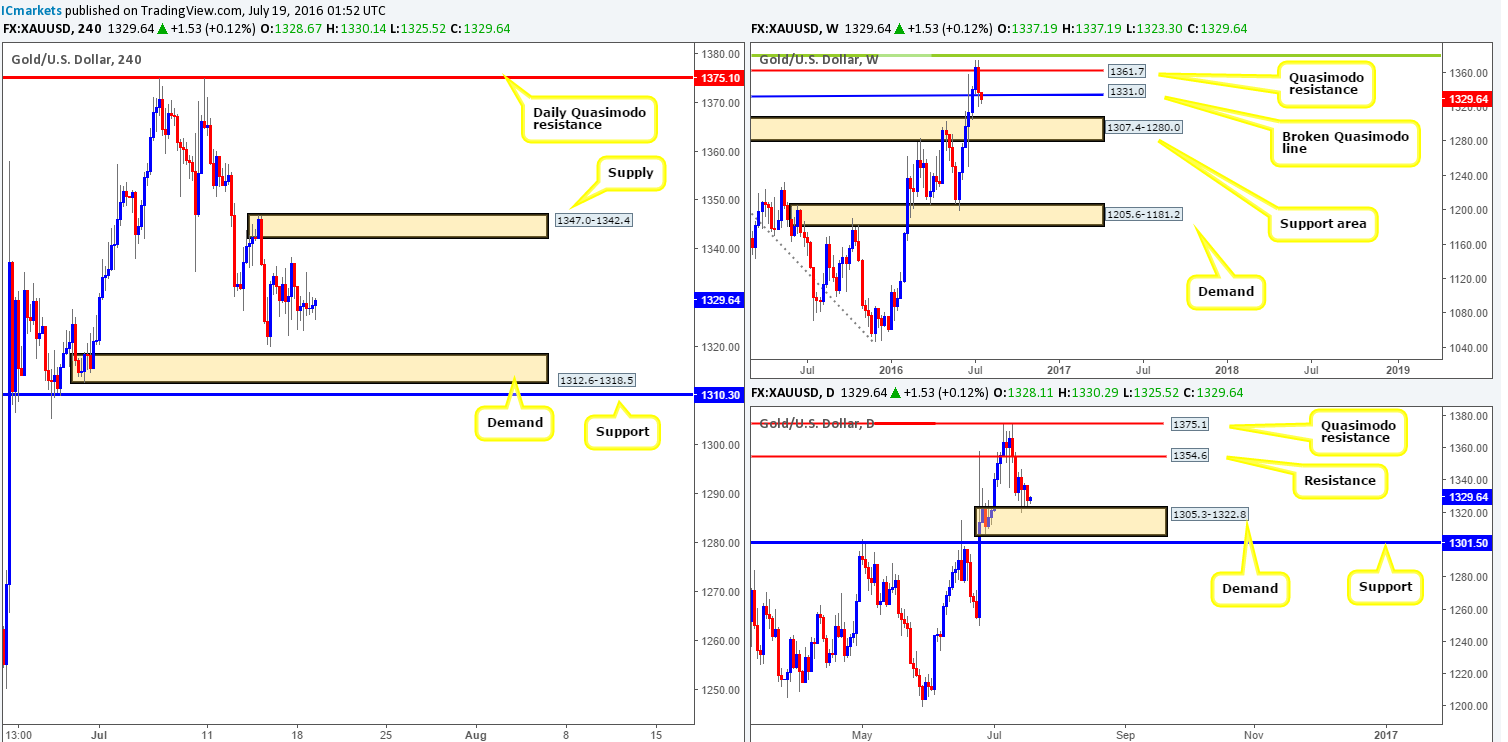Click the May label on daily time axis

pyautogui.click(x=861, y=733)
